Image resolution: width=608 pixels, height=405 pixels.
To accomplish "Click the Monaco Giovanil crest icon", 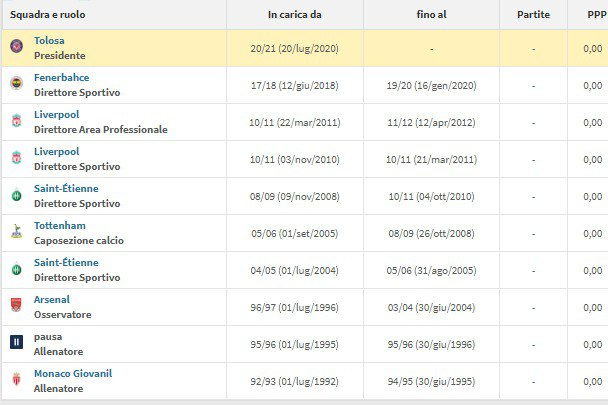I will coord(16,379).
